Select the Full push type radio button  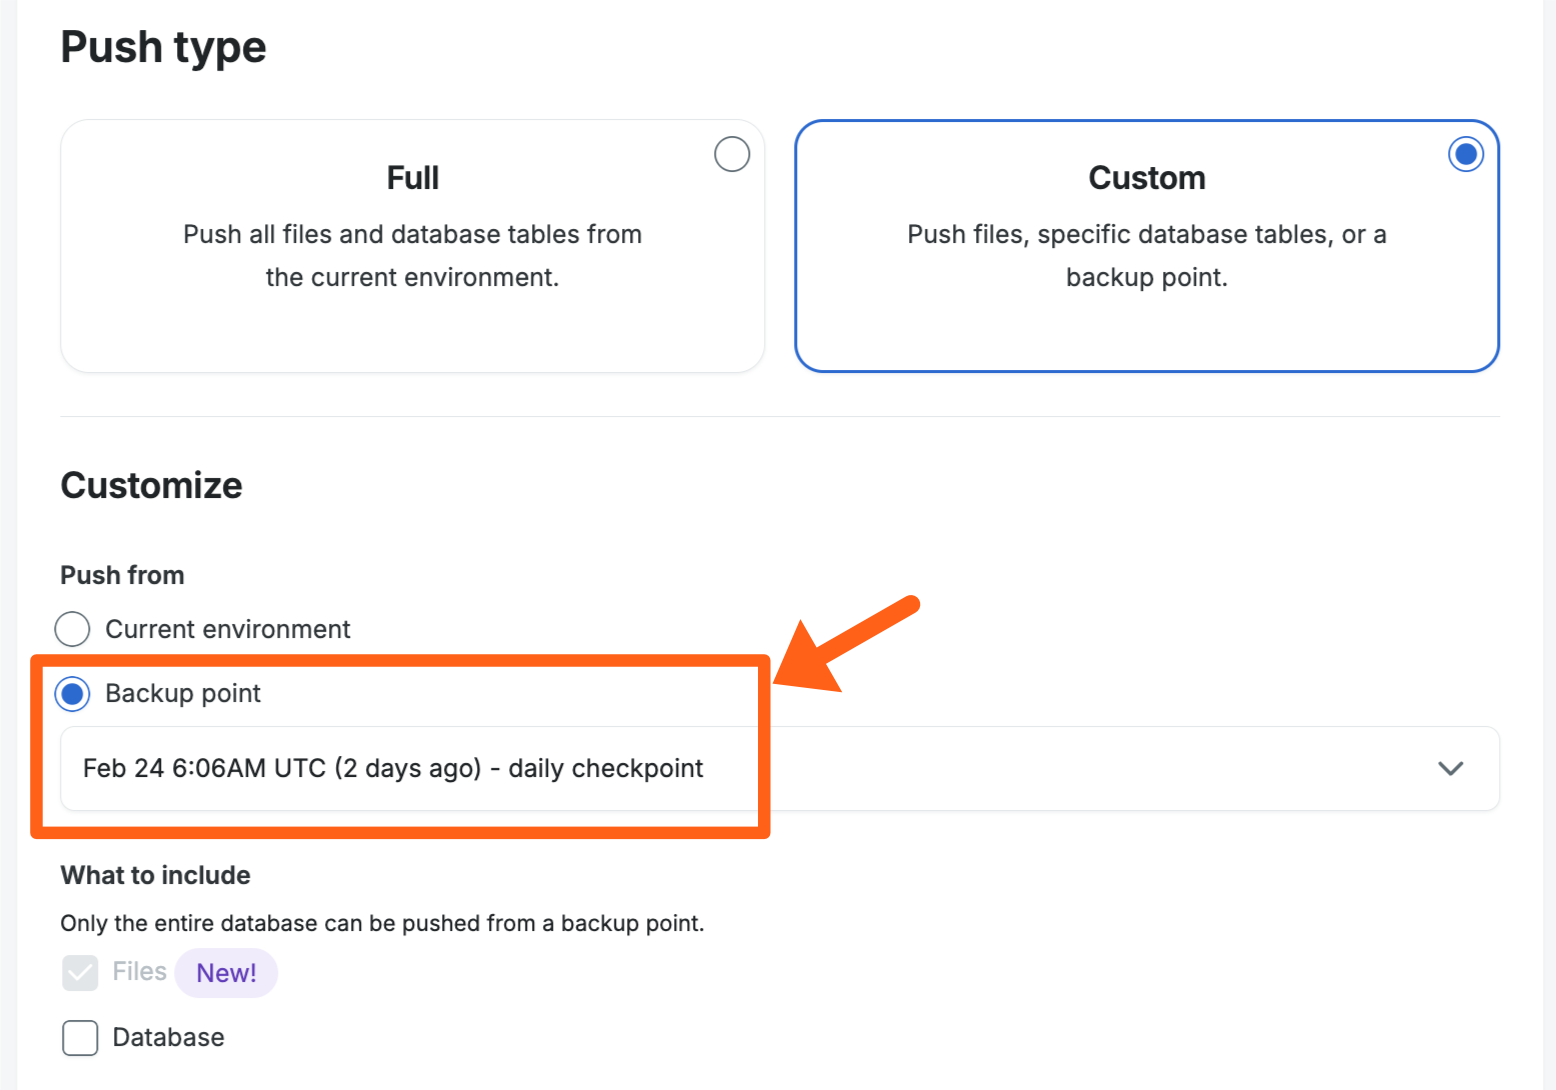click(732, 154)
